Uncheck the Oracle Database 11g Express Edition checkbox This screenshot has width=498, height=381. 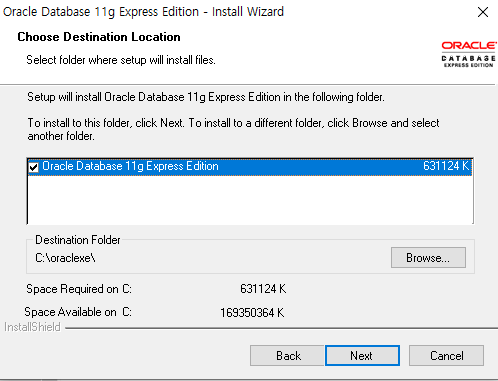coord(34,167)
